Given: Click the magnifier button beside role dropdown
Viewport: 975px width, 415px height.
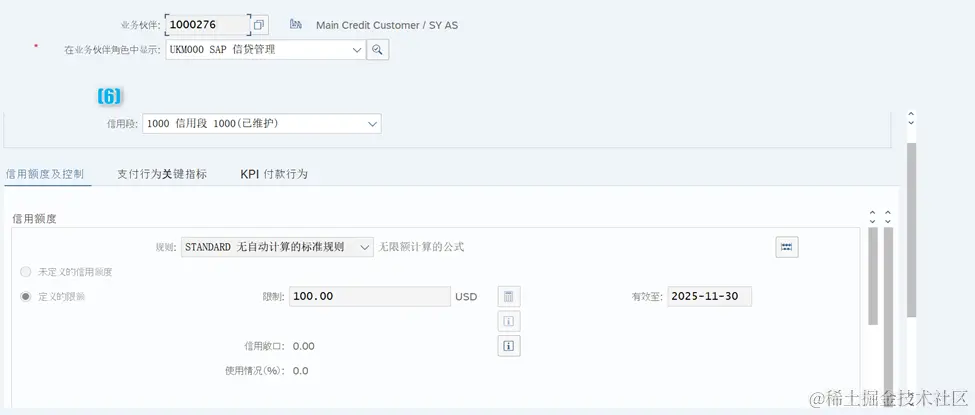Looking at the screenshot, I should (377, 49).
